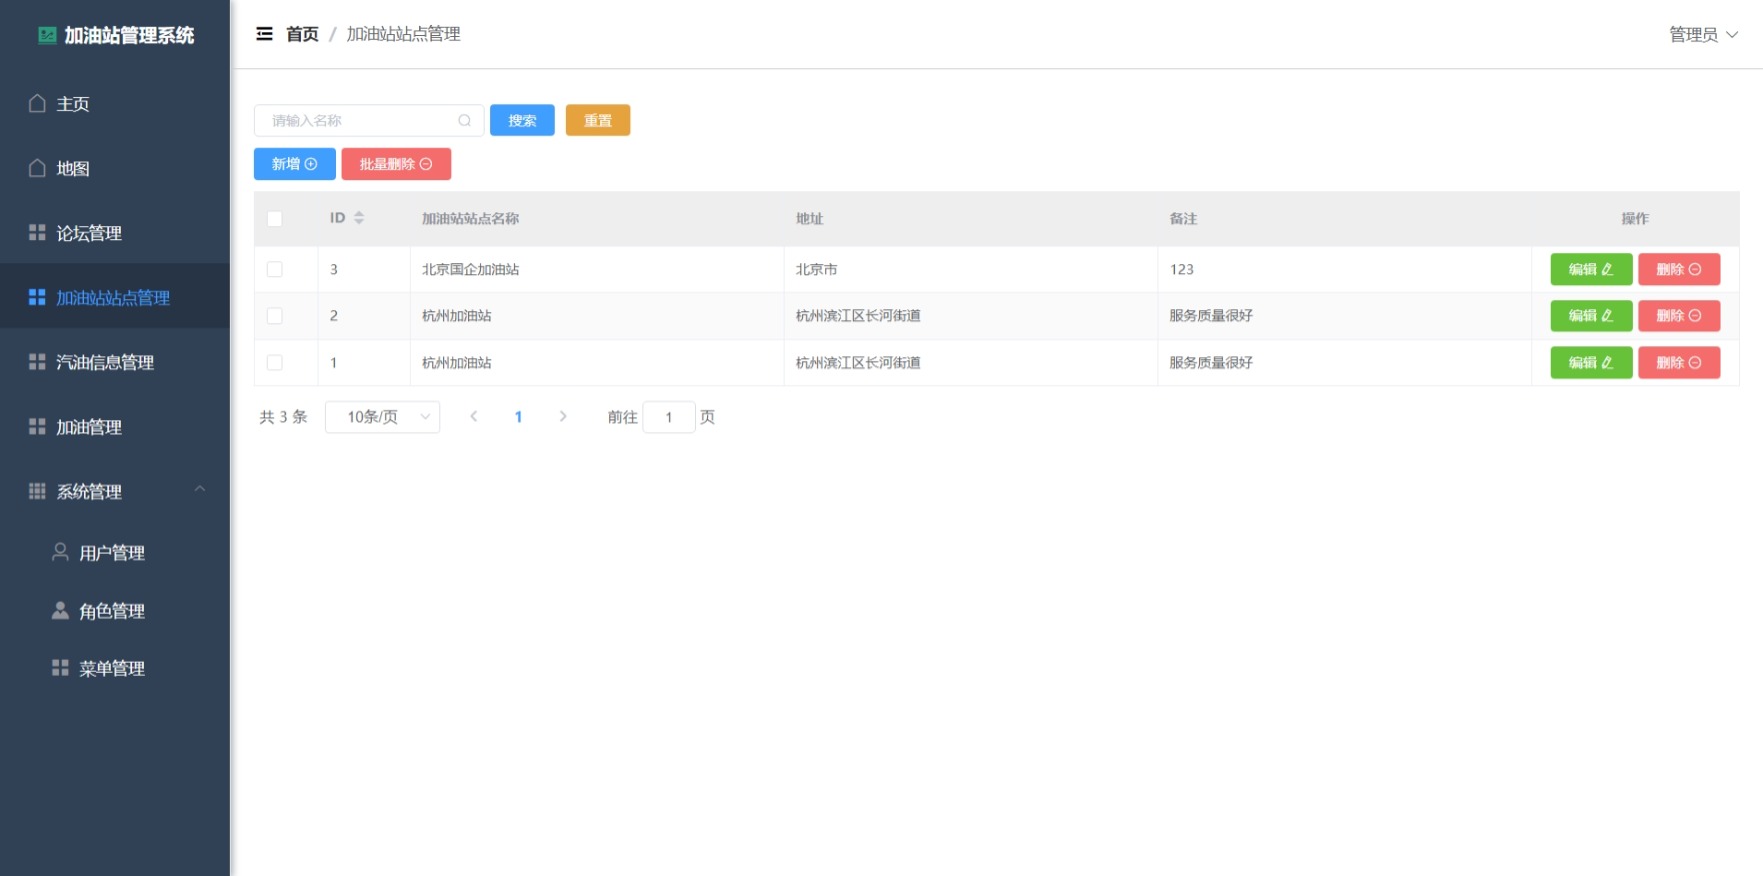This screenshot has width=1763, height=876.
Task: Go to previous page arrow
Action: (x=474, y=417)
